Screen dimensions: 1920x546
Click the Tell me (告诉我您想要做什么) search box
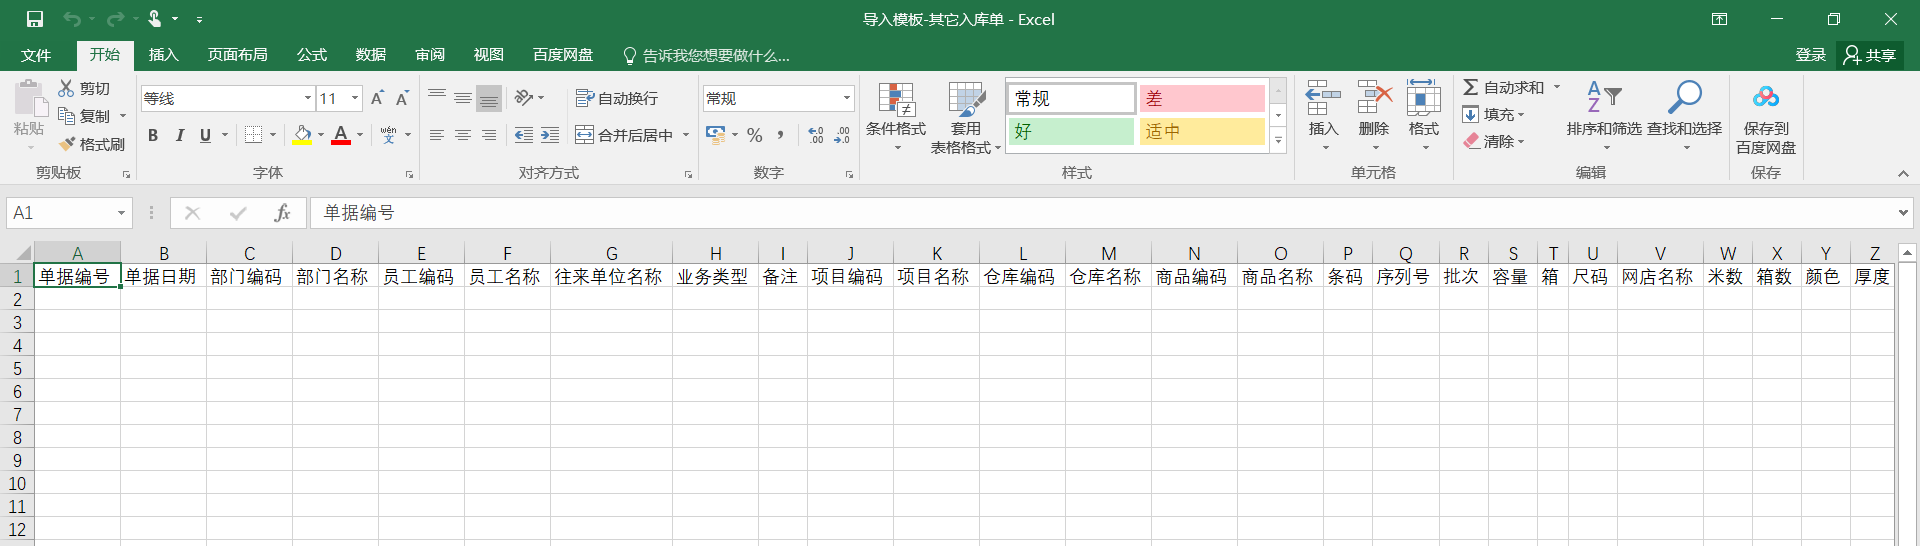(x=706, y=55)
